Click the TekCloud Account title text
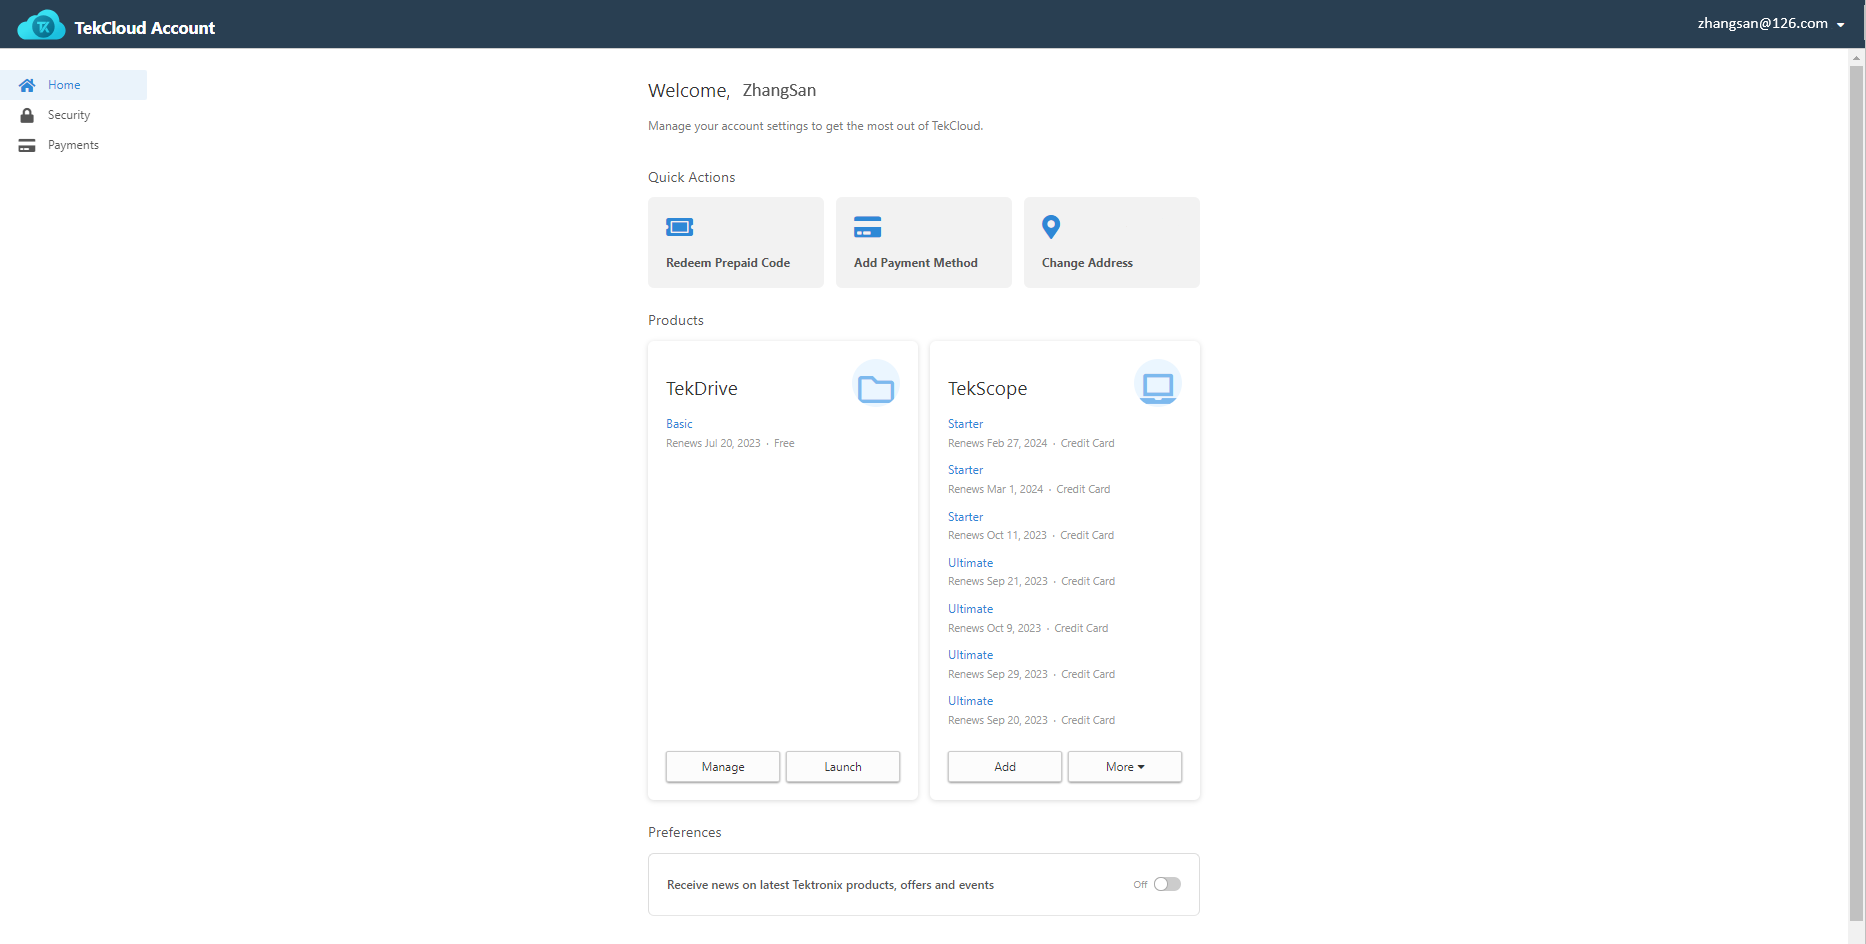 145,28
